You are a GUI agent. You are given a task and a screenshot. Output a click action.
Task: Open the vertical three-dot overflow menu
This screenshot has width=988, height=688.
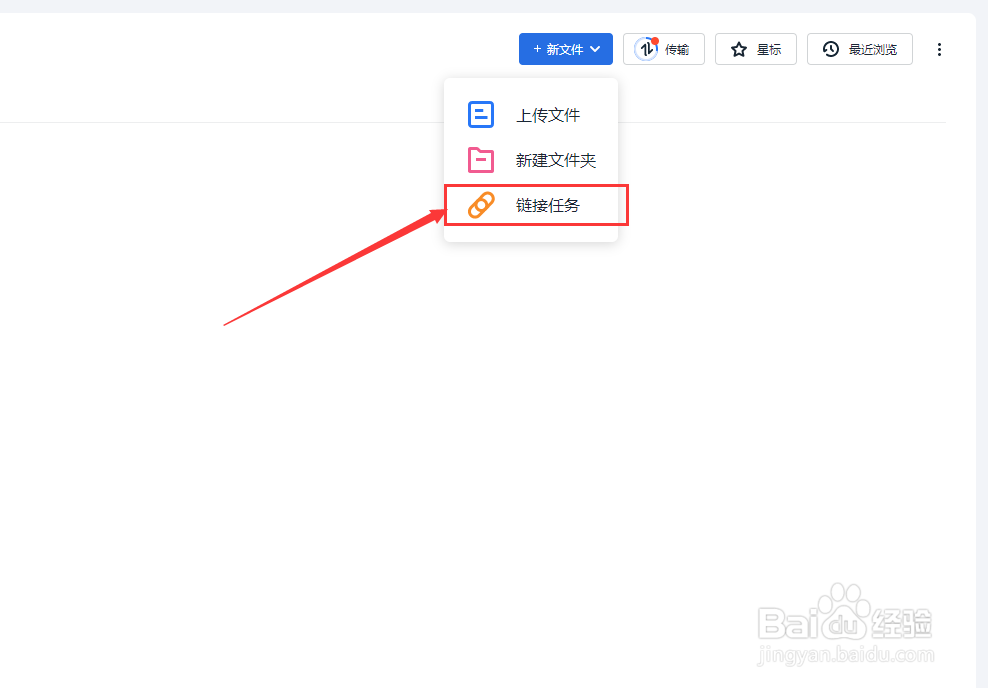(940, 48)
